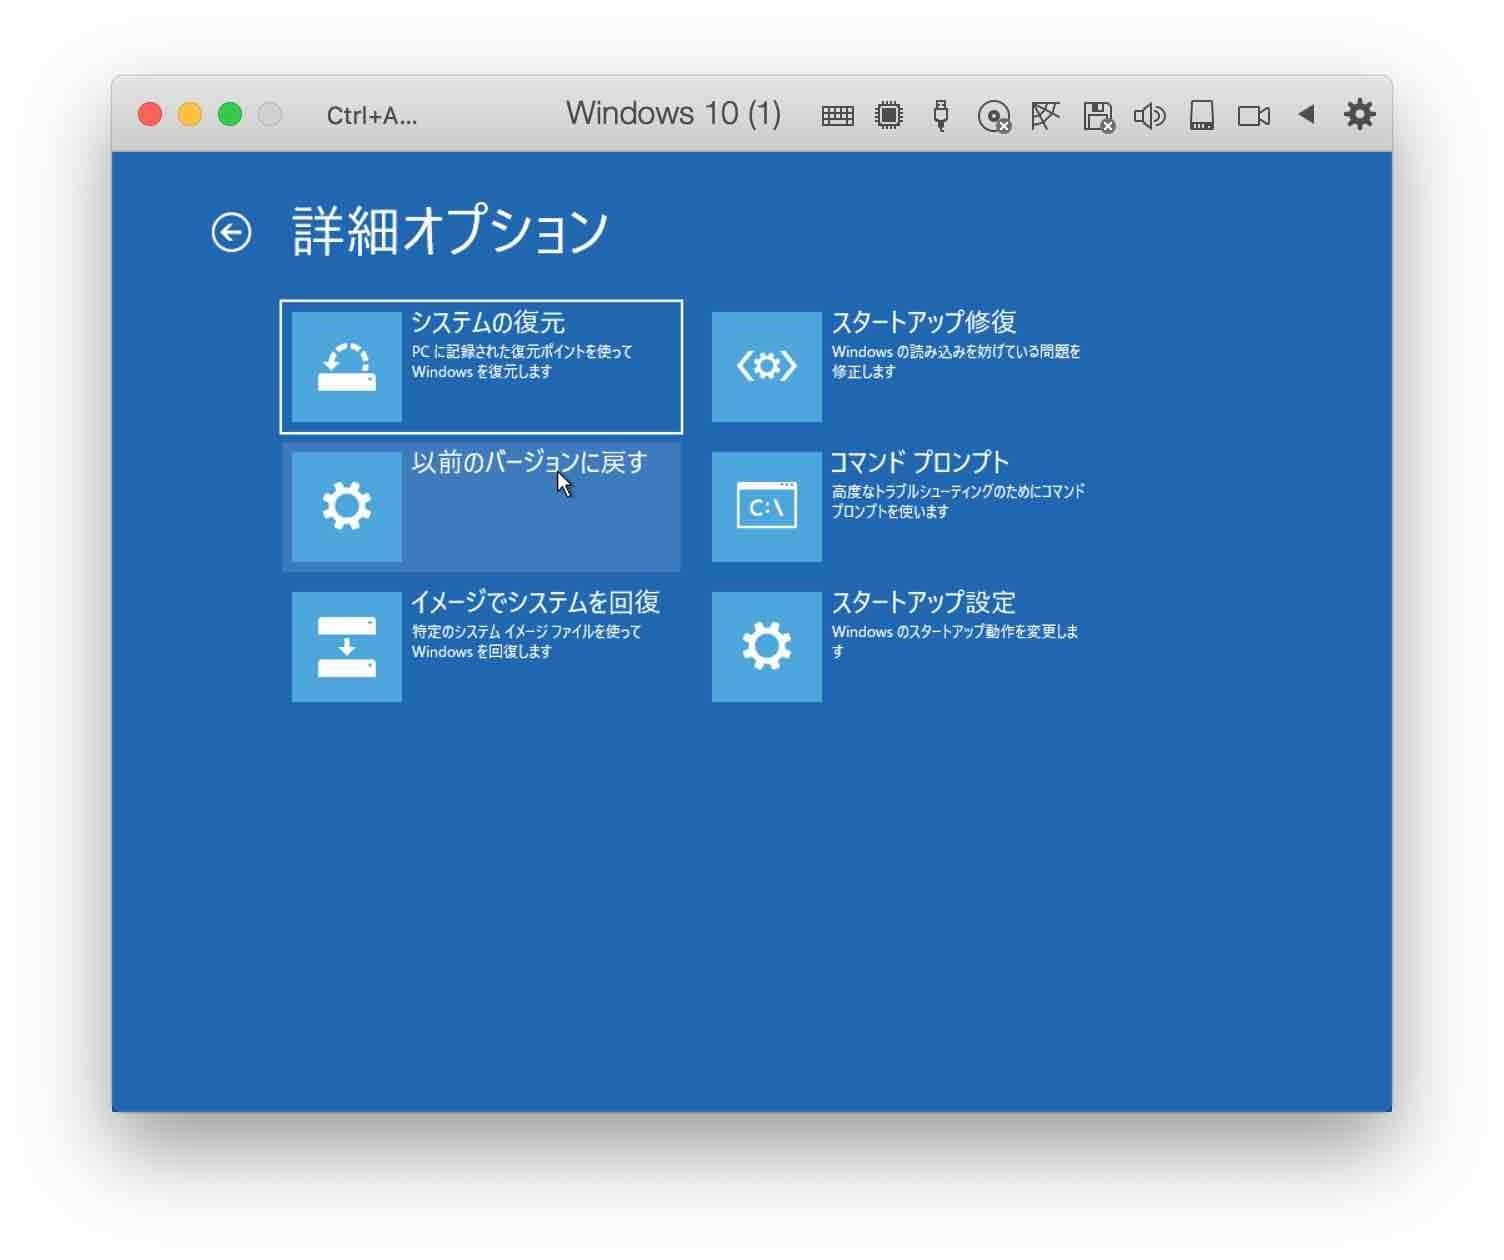
Task: Open コマンド プロンプト C:\ icon
Action: pos(766,506)
